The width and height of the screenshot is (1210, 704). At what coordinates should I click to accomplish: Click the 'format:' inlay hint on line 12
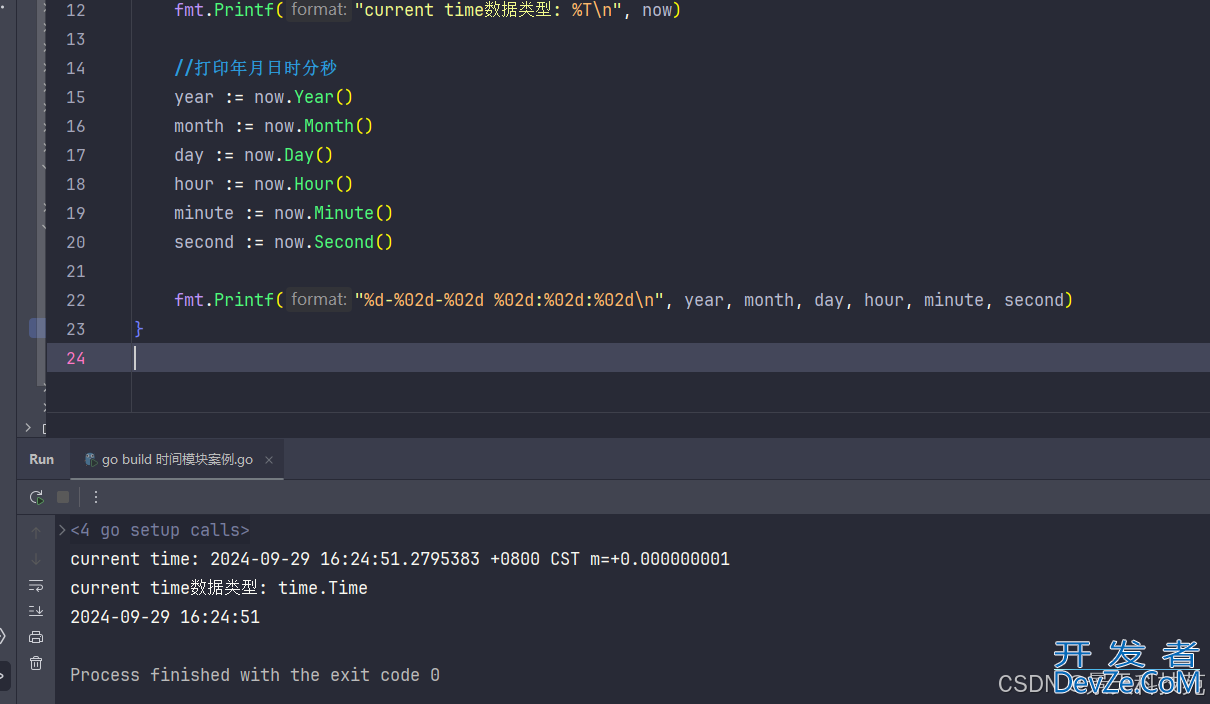319,10
